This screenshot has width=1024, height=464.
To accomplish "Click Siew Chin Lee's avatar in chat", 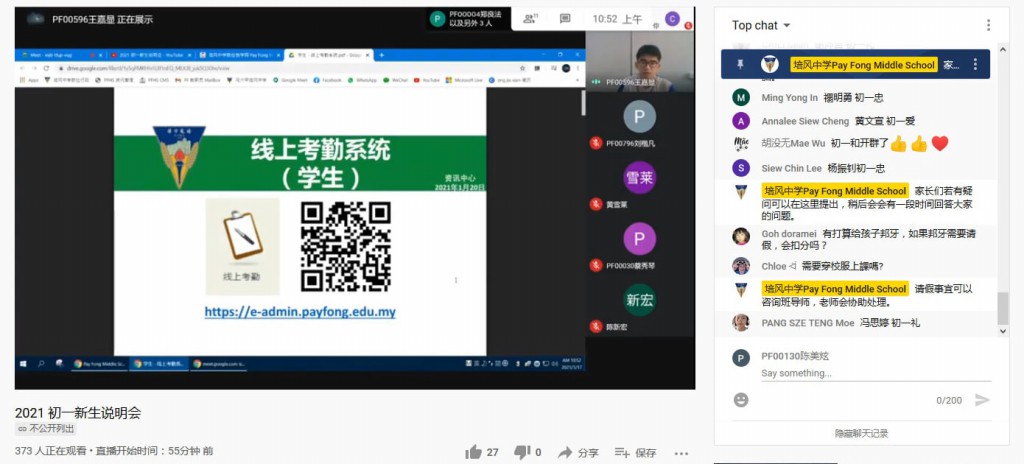I will (741, 168).
